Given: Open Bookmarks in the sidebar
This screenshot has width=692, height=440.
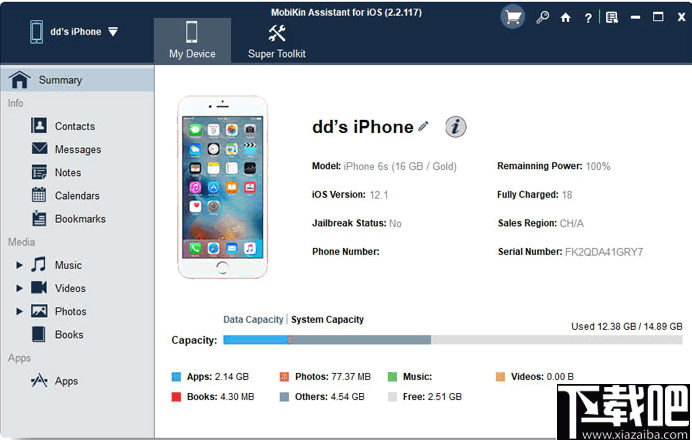Looking at the screenshot, I should click(x=80, y=219).
